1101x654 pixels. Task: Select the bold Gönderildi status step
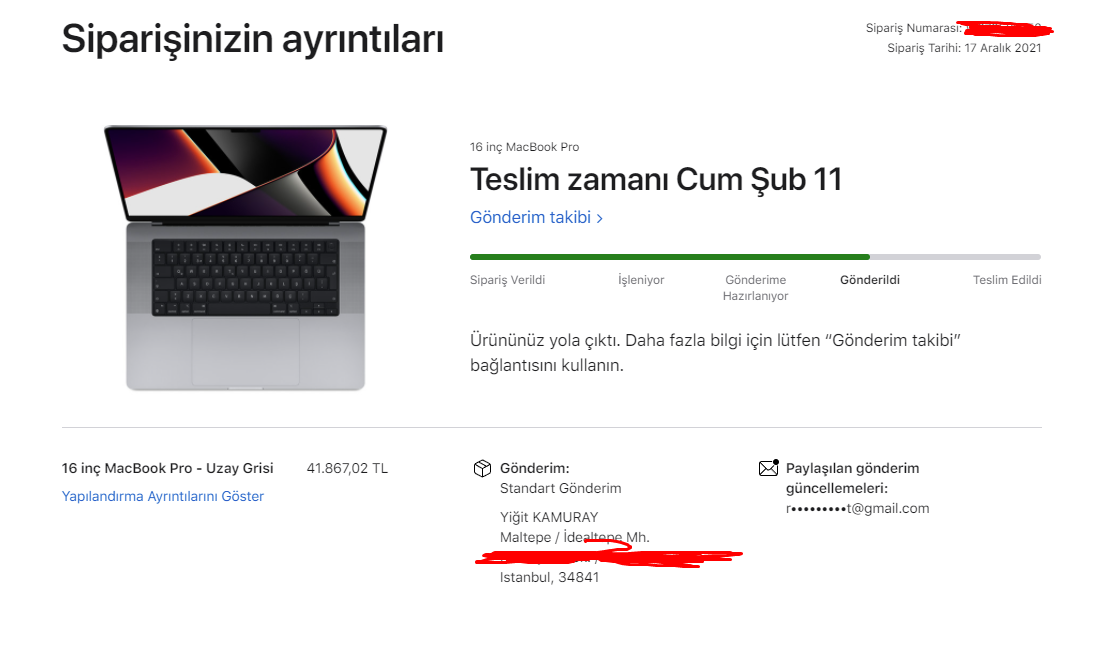(870, 280)
